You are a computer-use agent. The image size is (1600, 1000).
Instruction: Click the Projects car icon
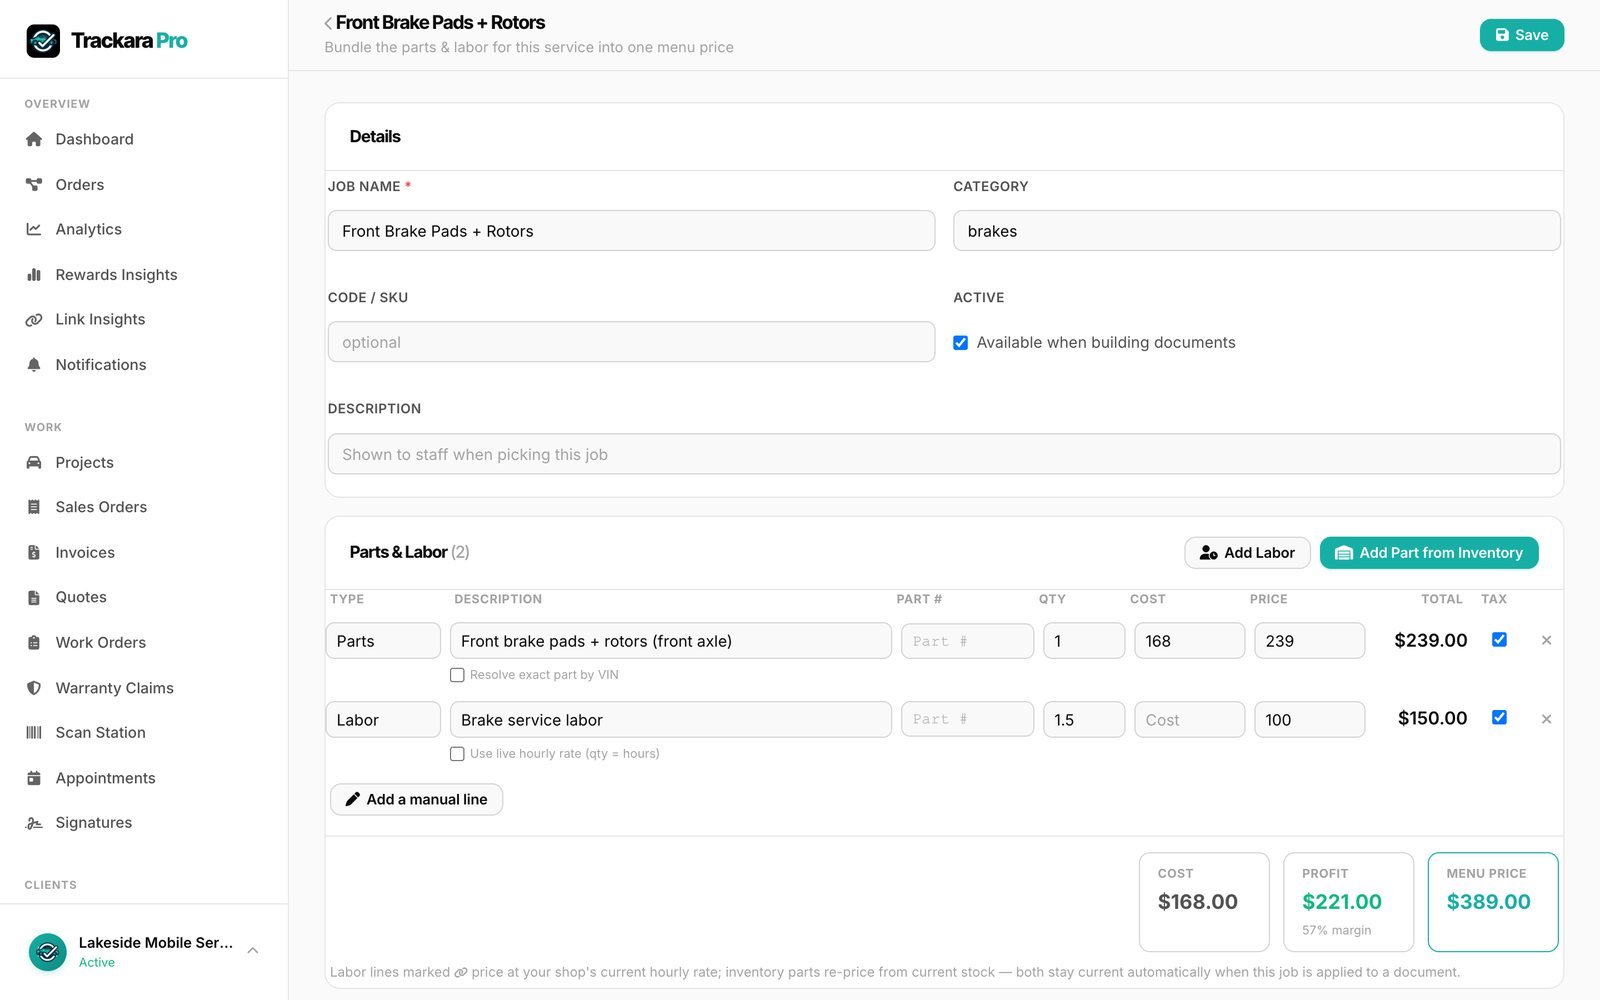(x=34, y=462)
